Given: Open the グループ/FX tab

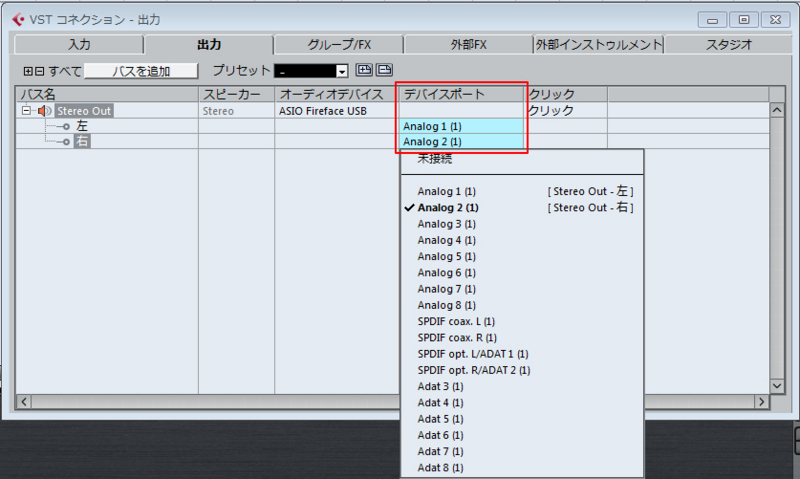Looking at the screenshot, I should tap(339, 45).
